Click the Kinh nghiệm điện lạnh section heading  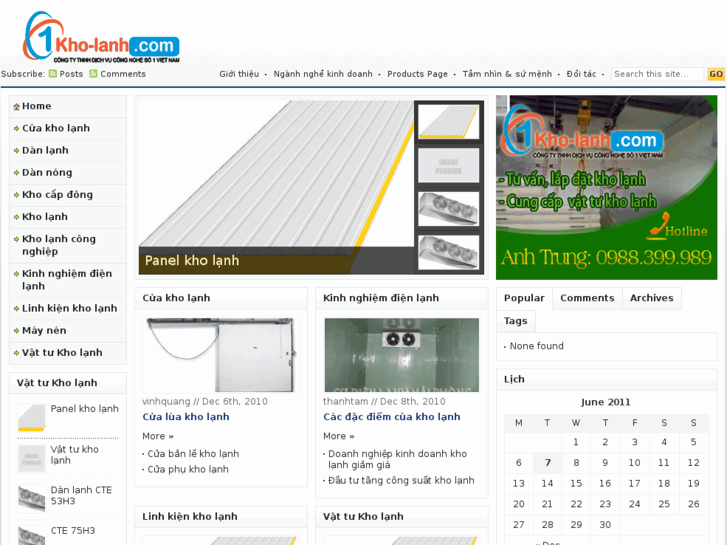[x=381, y=298]
